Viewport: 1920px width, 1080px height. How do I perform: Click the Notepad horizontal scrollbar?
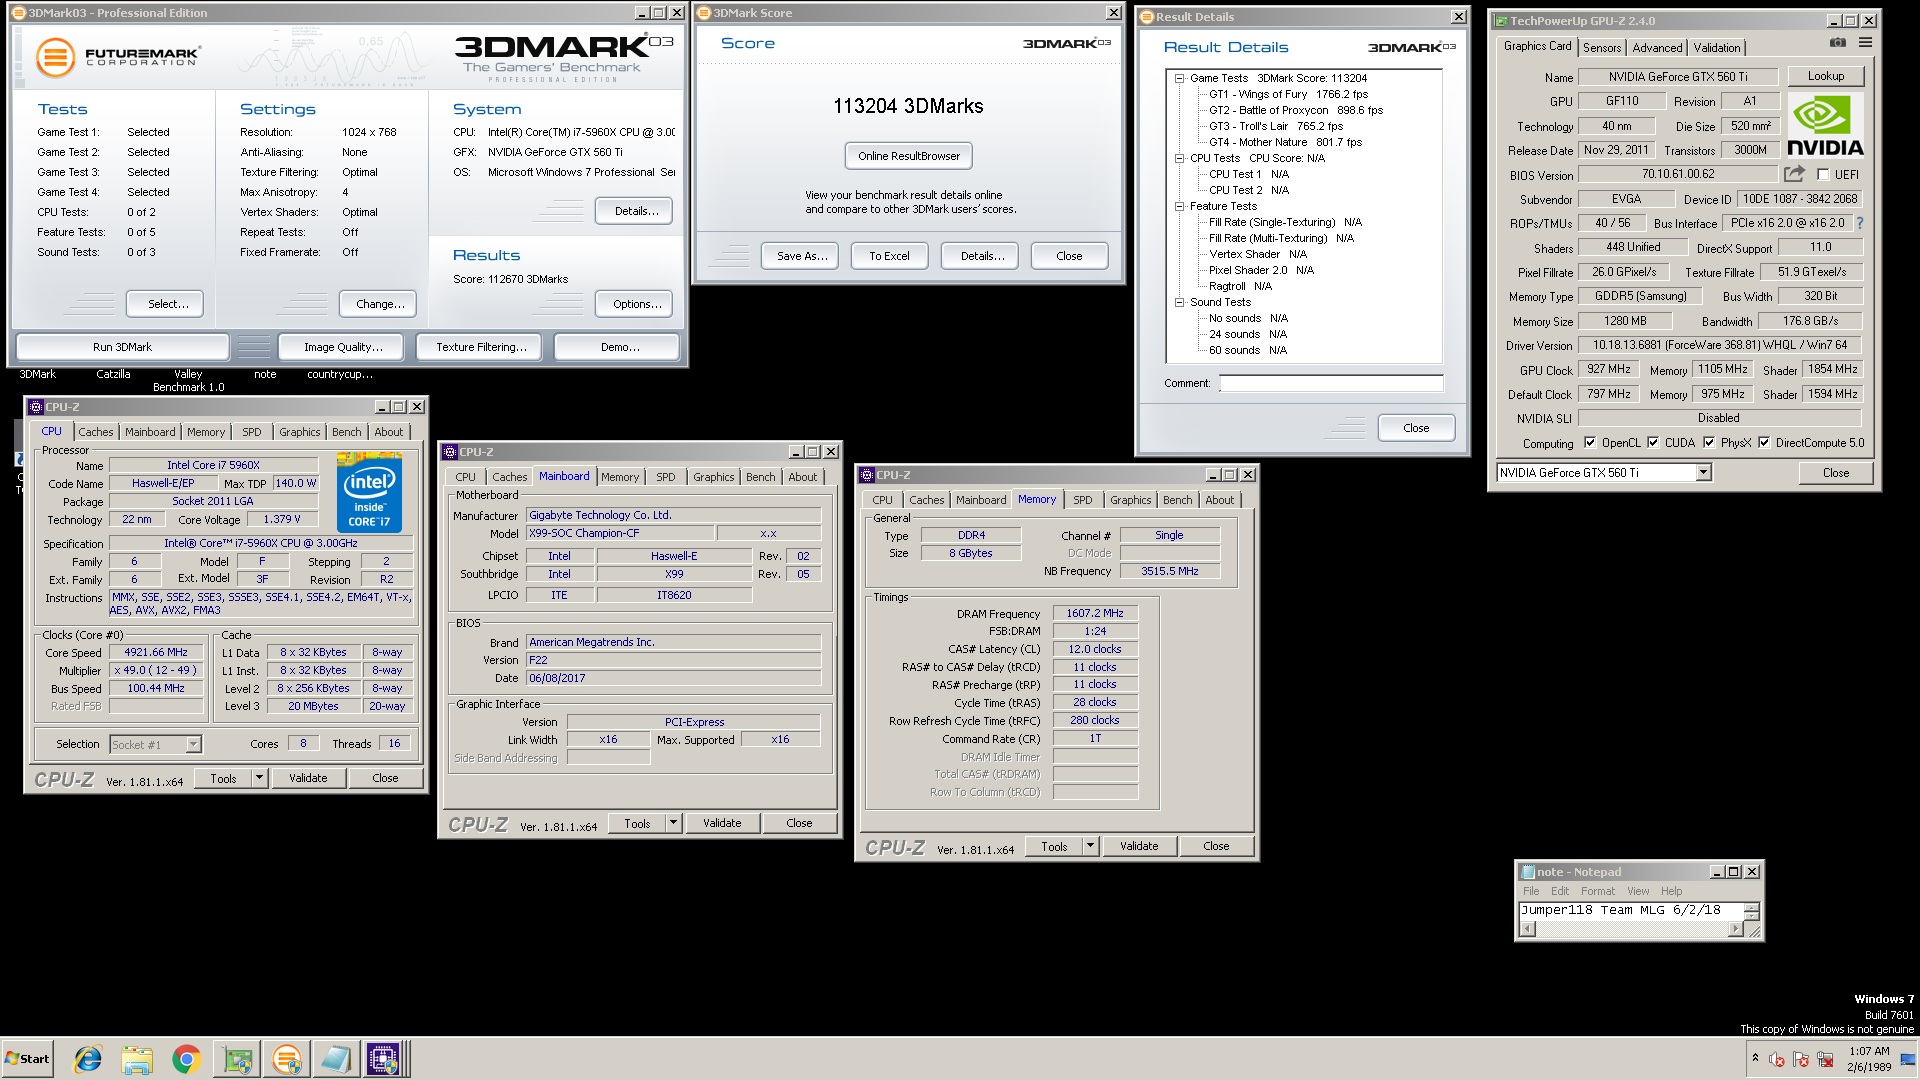coord(1631,929)
